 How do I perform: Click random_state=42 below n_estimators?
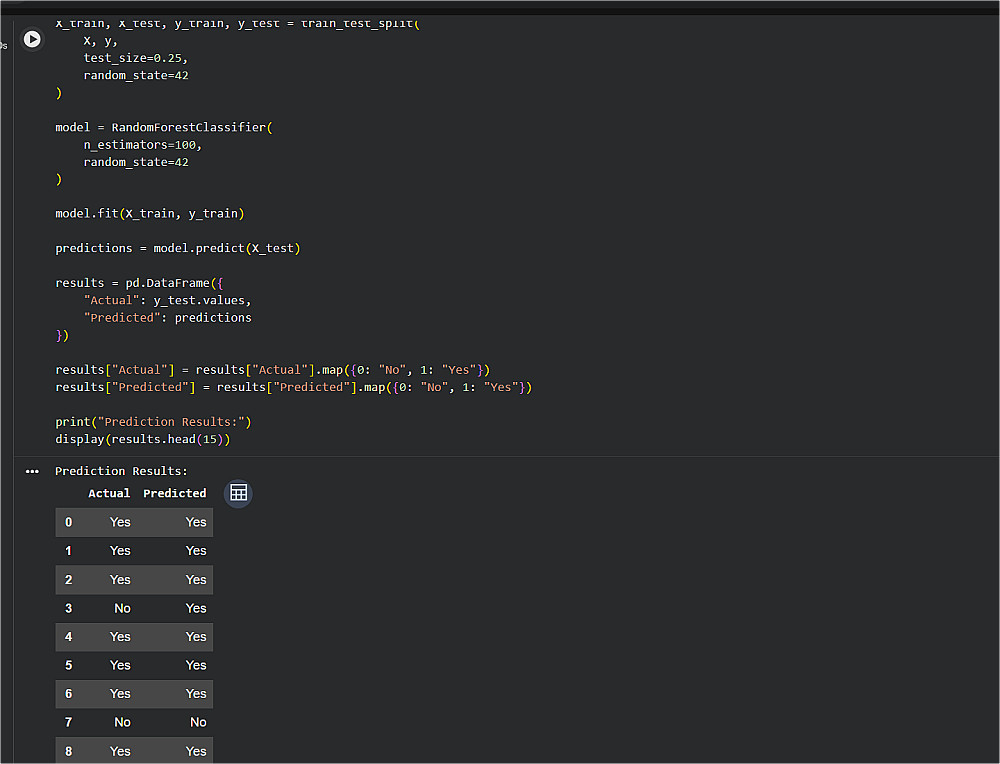(136, 162)
